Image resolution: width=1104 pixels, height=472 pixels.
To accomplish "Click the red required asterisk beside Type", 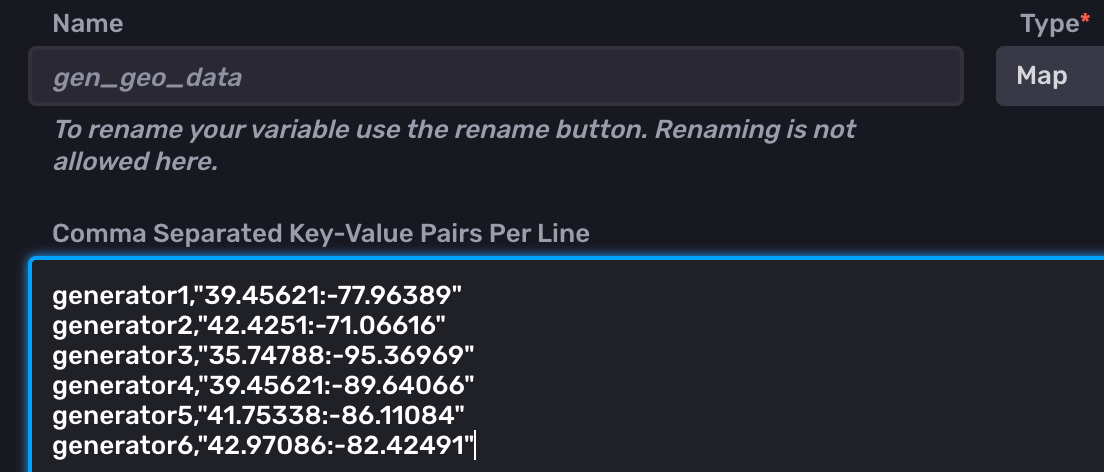I will coord(1086,20).
